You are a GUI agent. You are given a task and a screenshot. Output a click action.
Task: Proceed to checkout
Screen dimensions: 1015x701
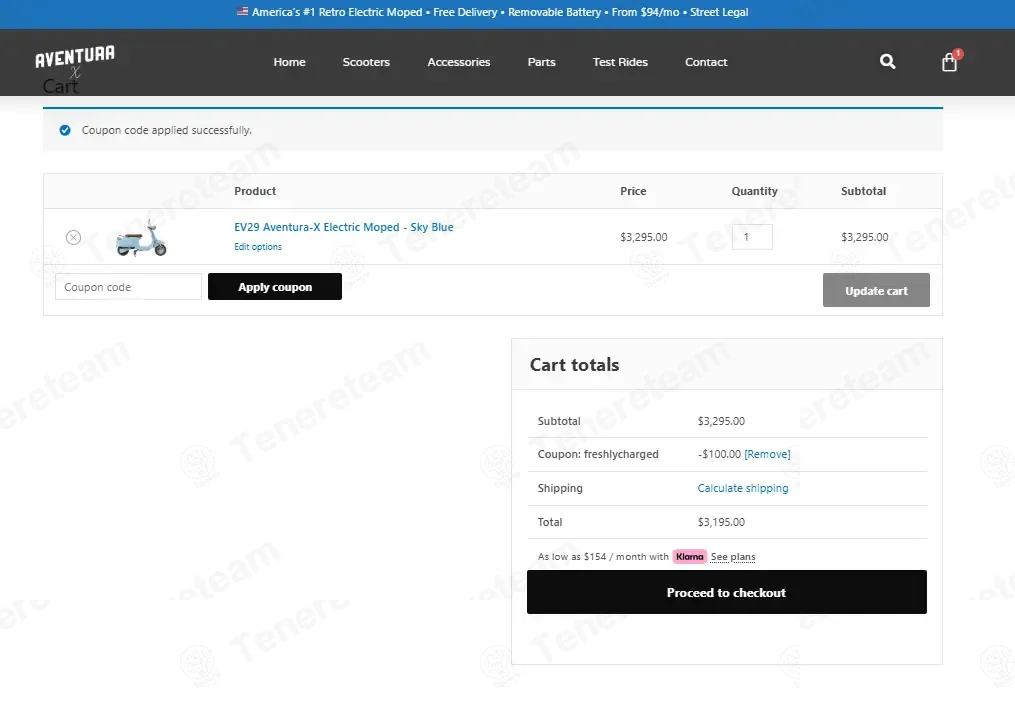[727, 592]
